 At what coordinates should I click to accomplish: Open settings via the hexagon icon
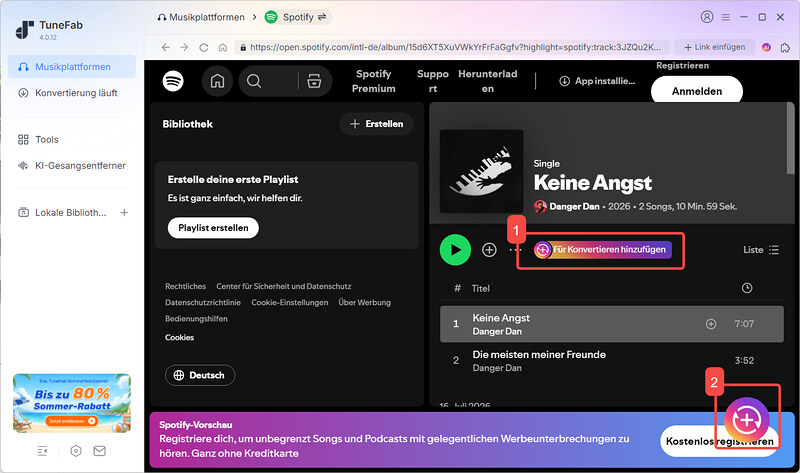pos(76,451)
